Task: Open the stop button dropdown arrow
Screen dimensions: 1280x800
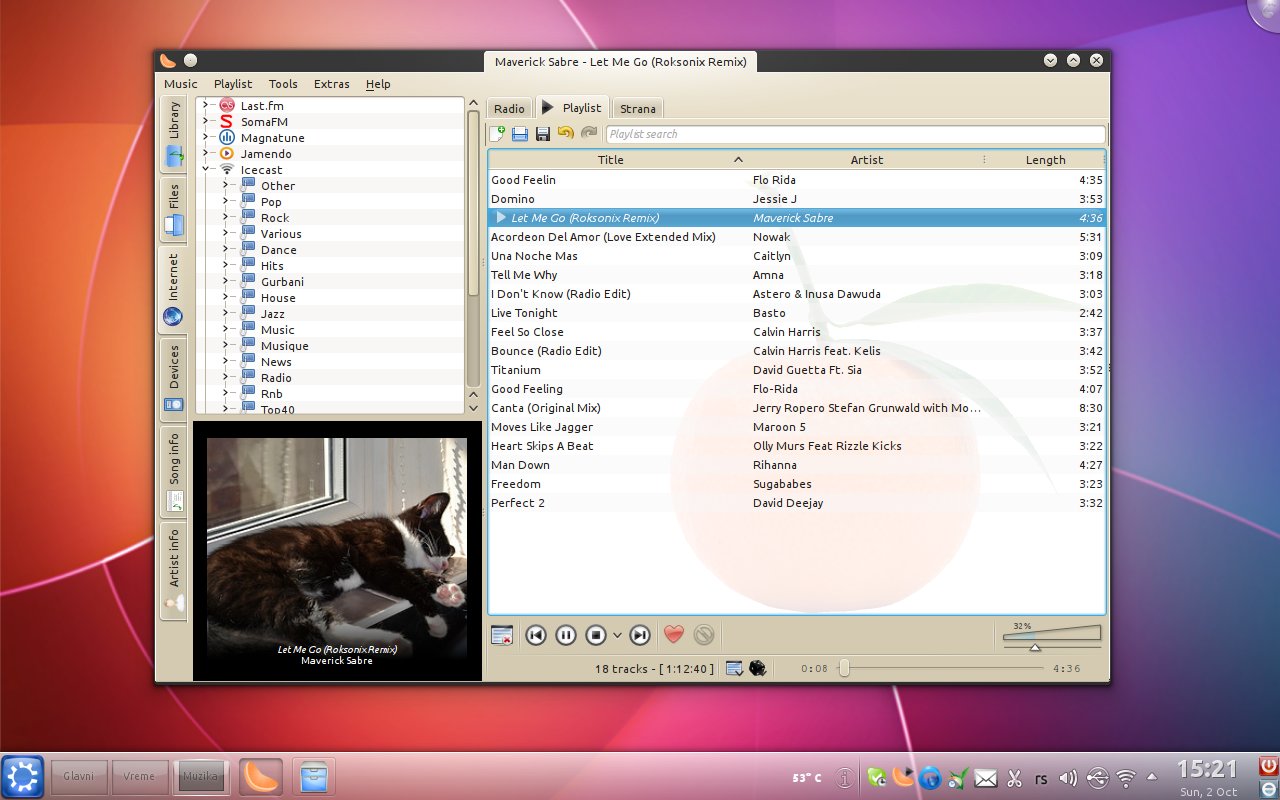Action: pos(617,635)
